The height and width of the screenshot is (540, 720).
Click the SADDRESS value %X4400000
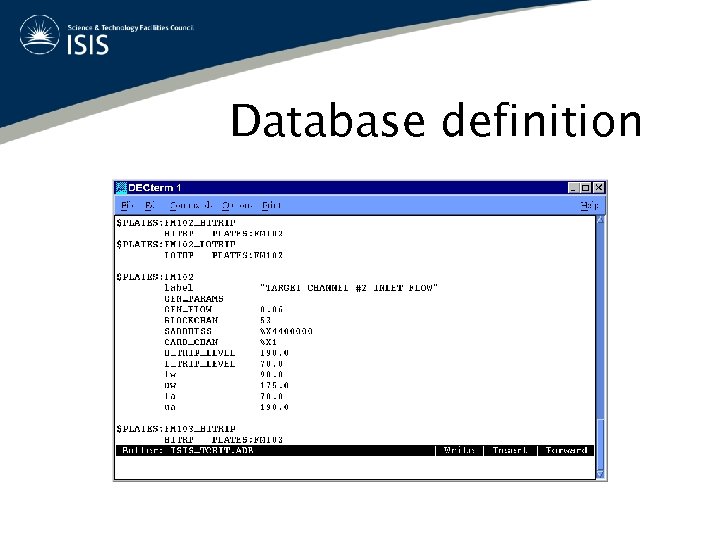click(x=286, y=332)
